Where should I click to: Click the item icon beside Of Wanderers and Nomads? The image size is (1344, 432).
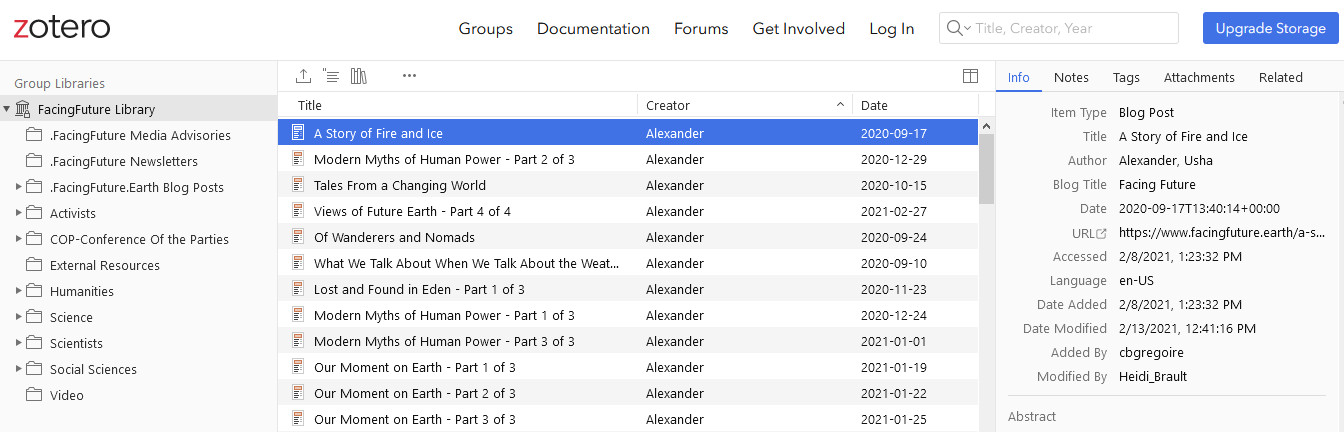(297, 236)
